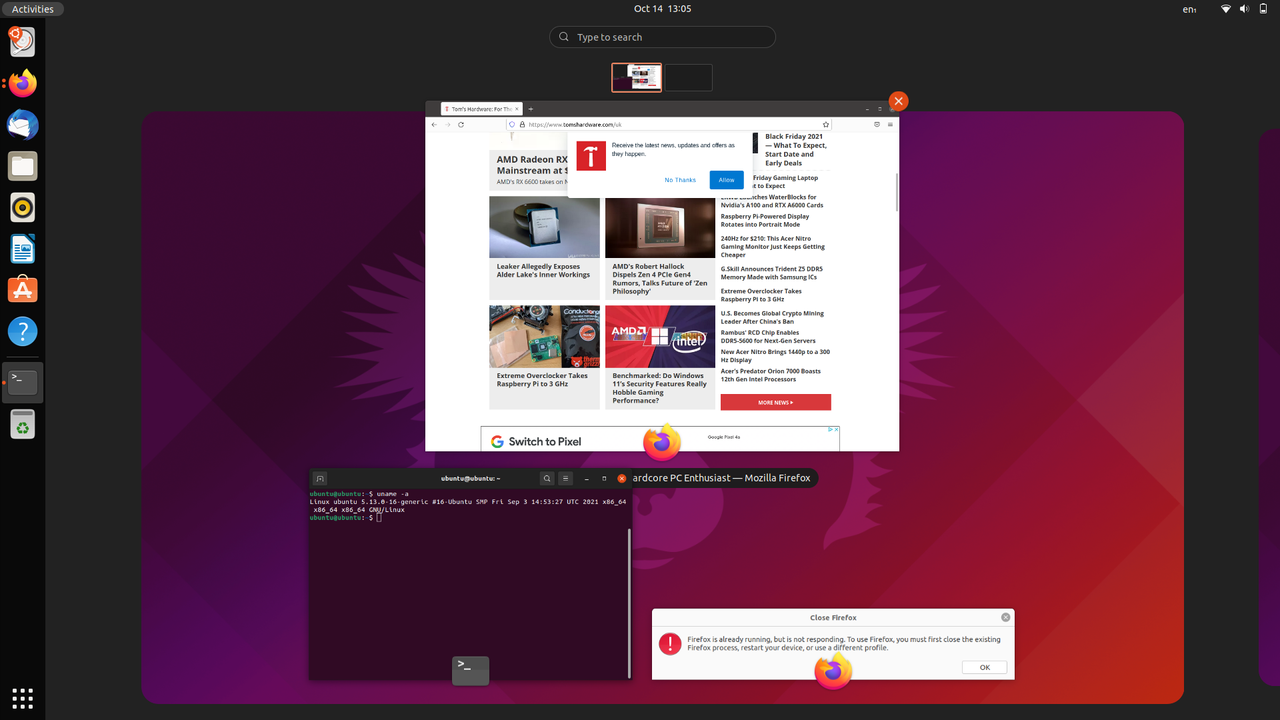Close the Close Firefox dialog via X
This screenshot has width=1280, height=720.
coord(1005,617)
